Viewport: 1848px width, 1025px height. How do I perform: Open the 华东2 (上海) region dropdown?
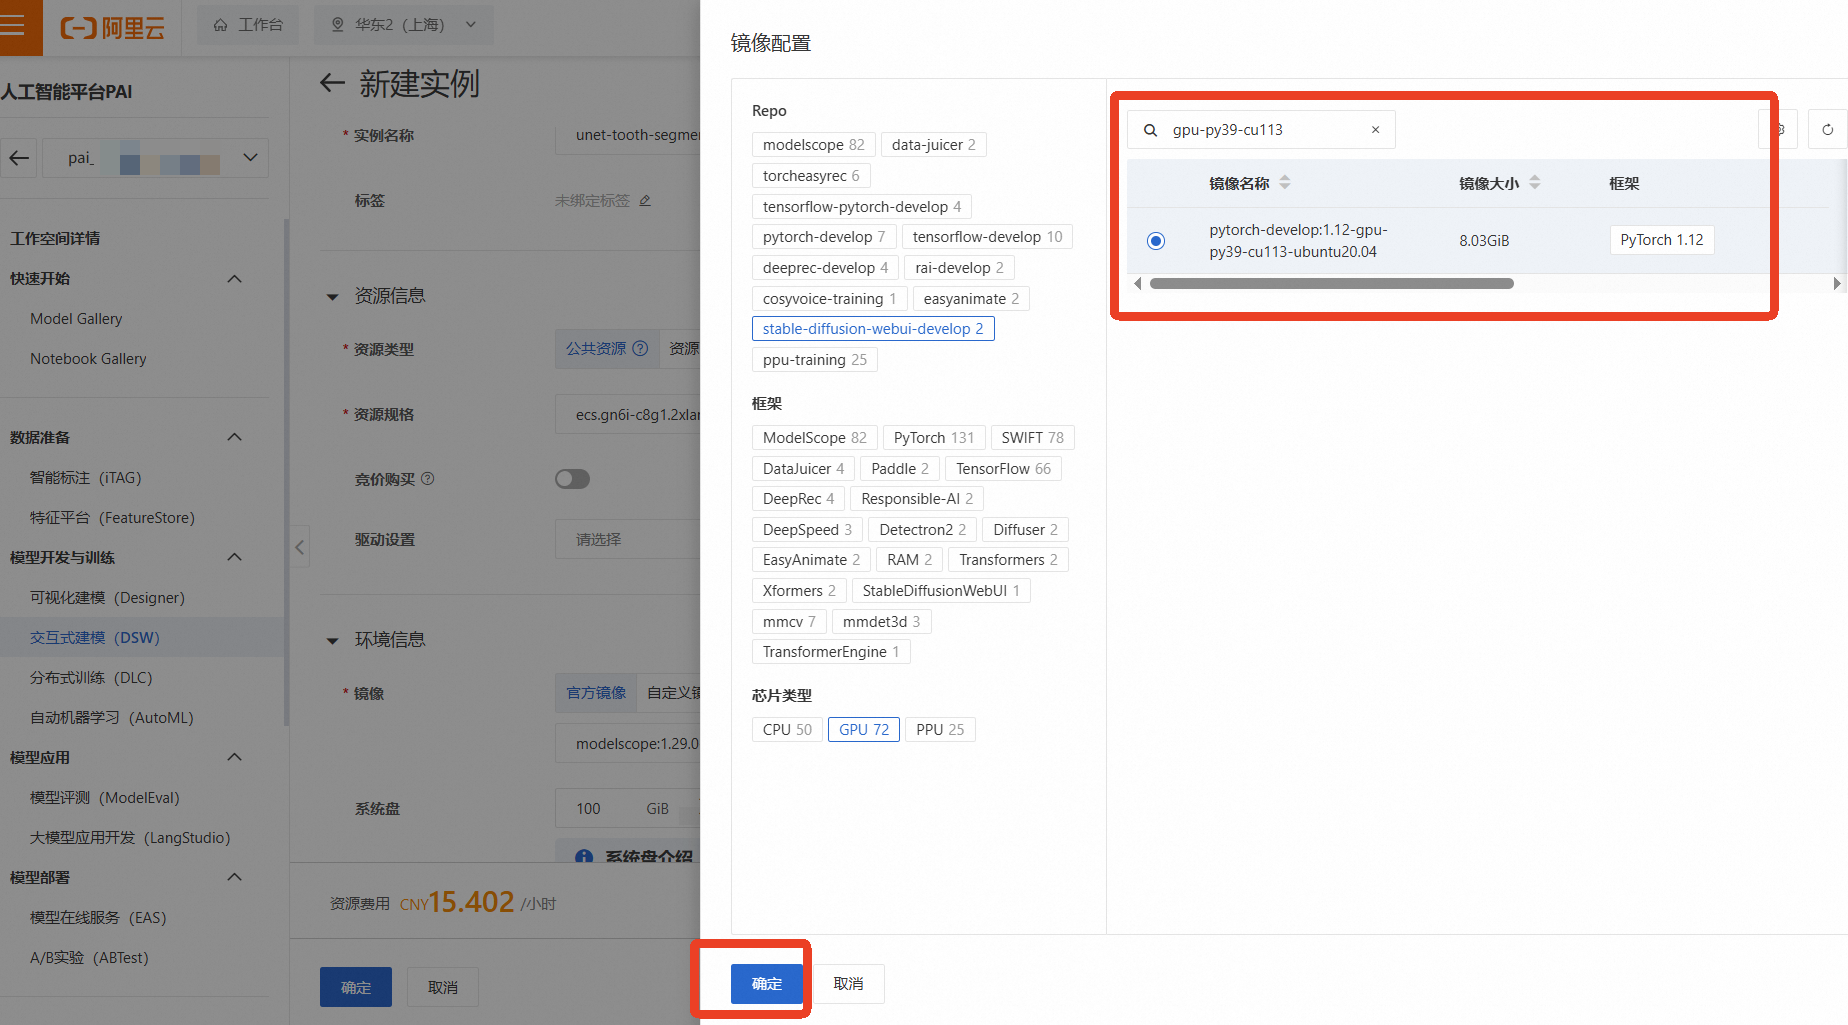tap(404, 24)
